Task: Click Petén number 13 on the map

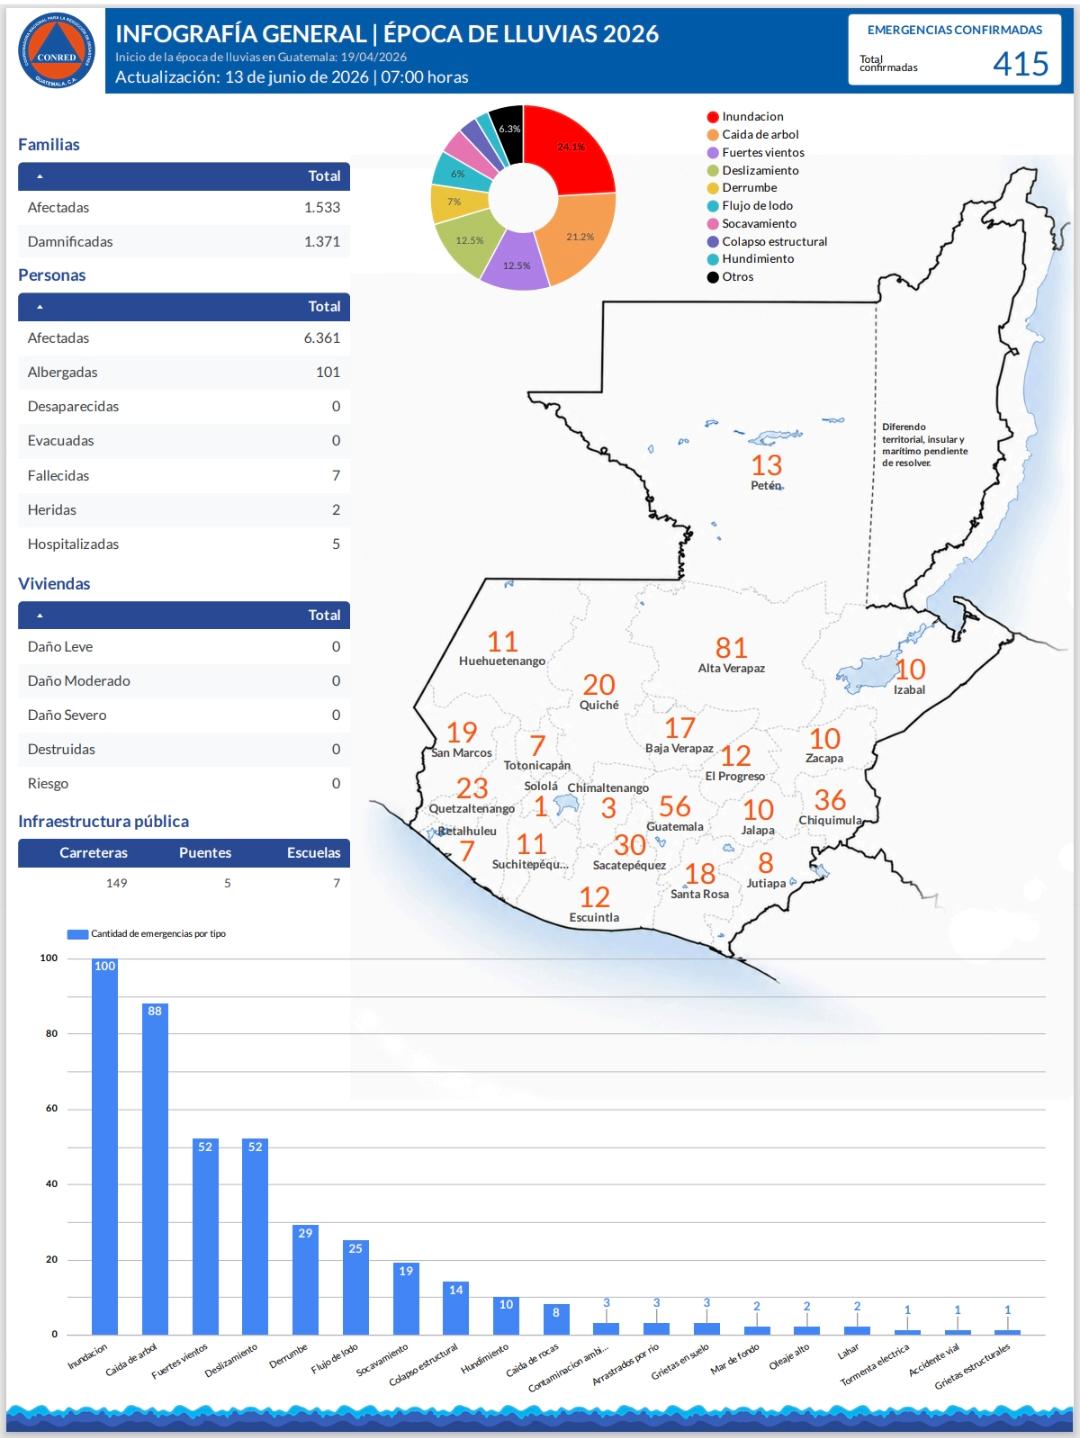Action: 767,465
